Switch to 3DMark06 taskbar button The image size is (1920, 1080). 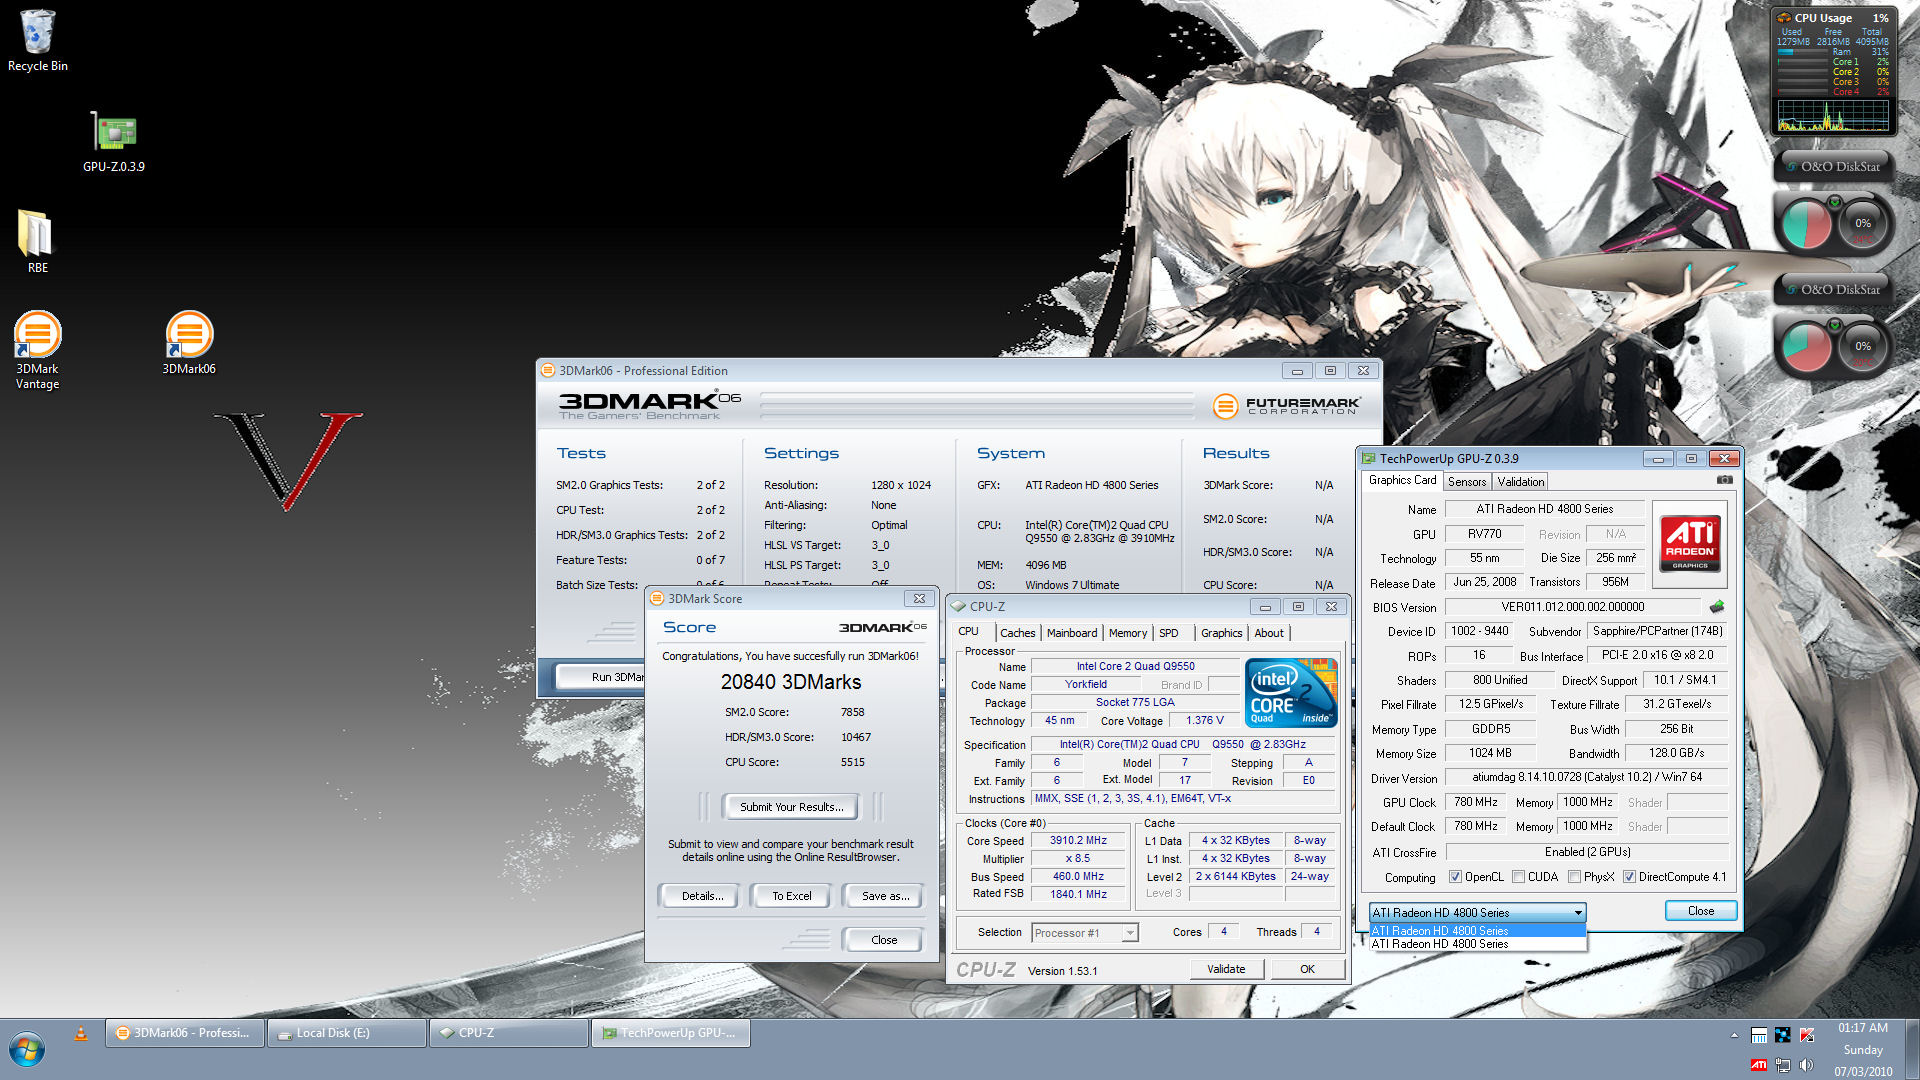(x=185, y=1033)
